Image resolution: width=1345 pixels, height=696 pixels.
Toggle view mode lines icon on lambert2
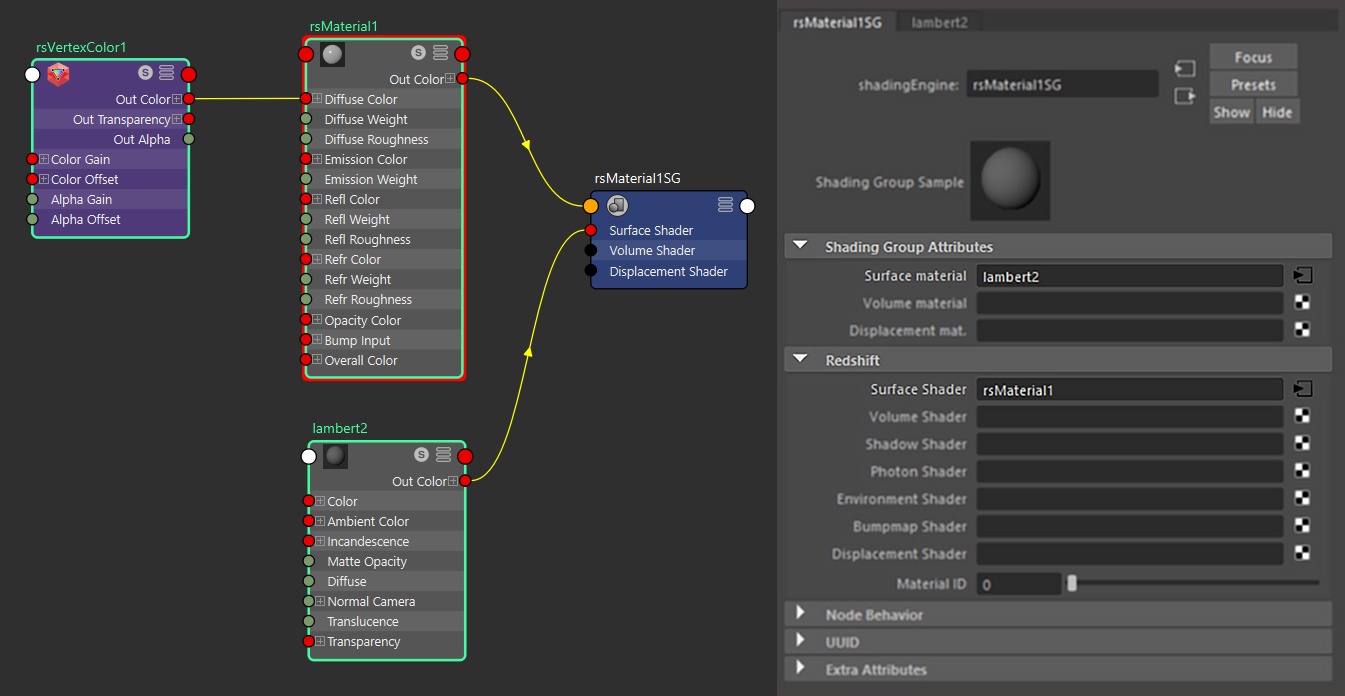pyautogui.click(x=442, y=455)
